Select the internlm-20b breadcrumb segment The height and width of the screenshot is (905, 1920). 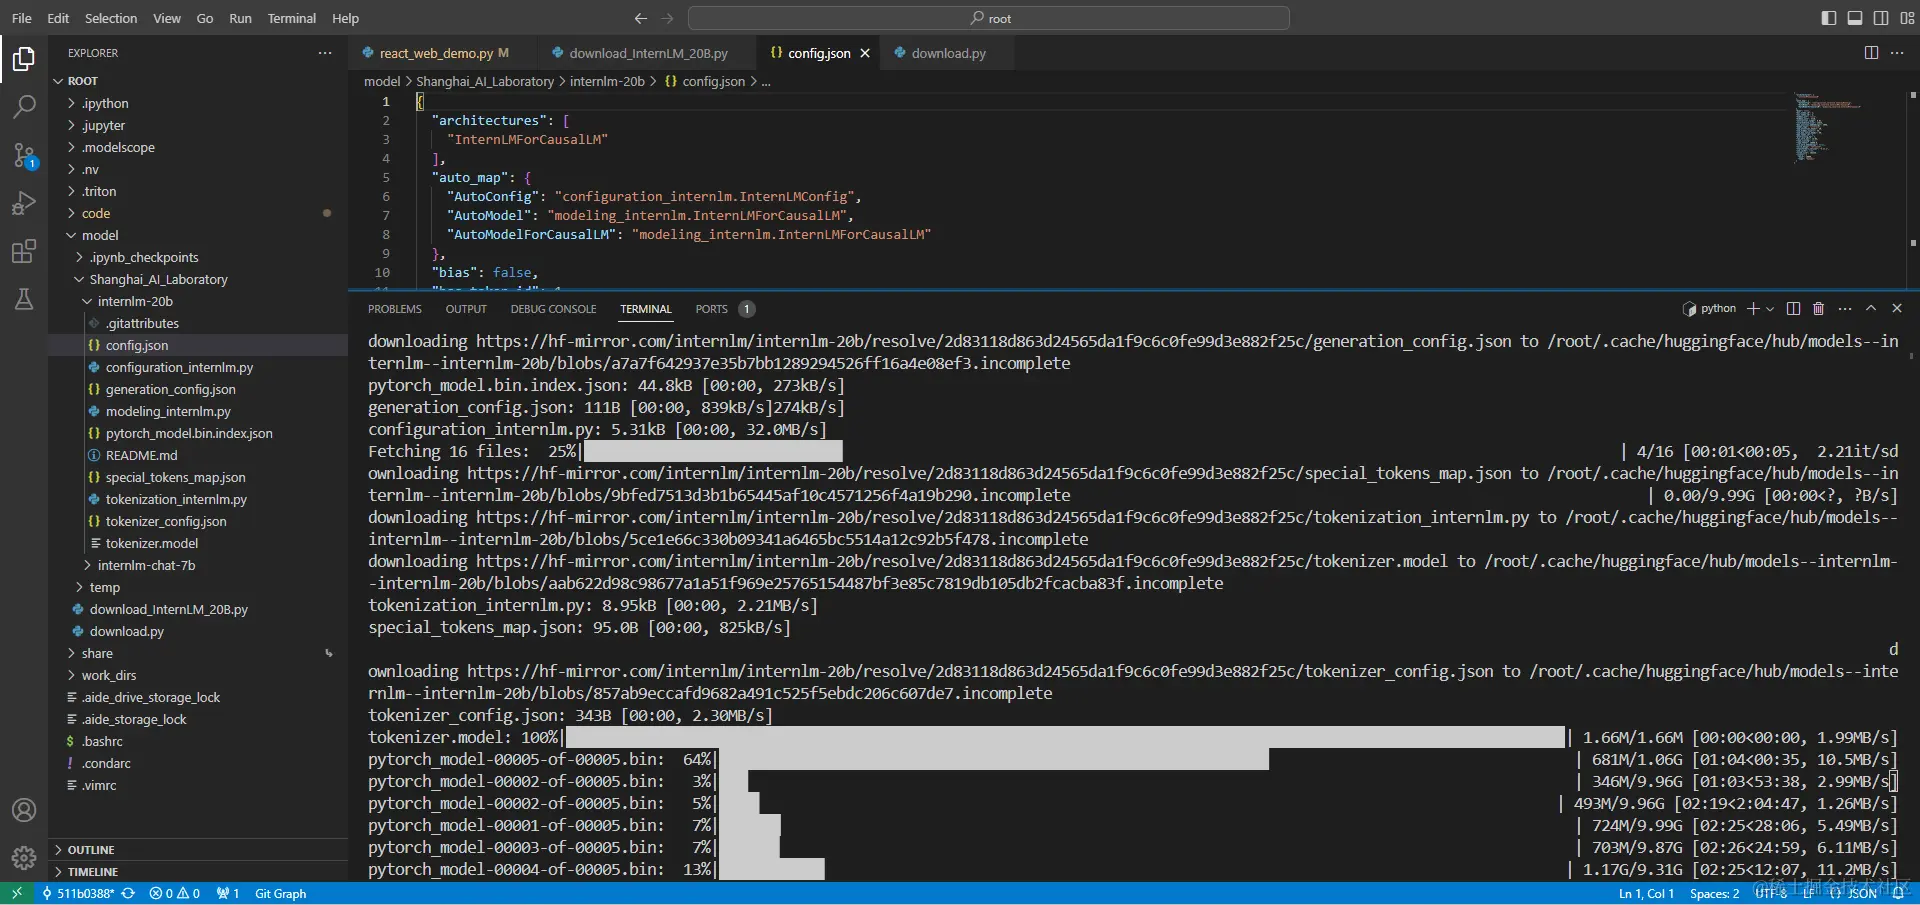(x=607, y=81)
